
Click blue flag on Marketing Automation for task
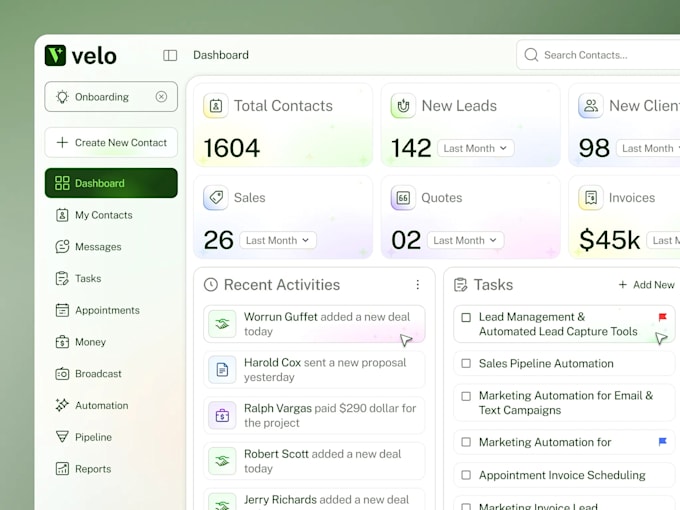click(662, 441)
